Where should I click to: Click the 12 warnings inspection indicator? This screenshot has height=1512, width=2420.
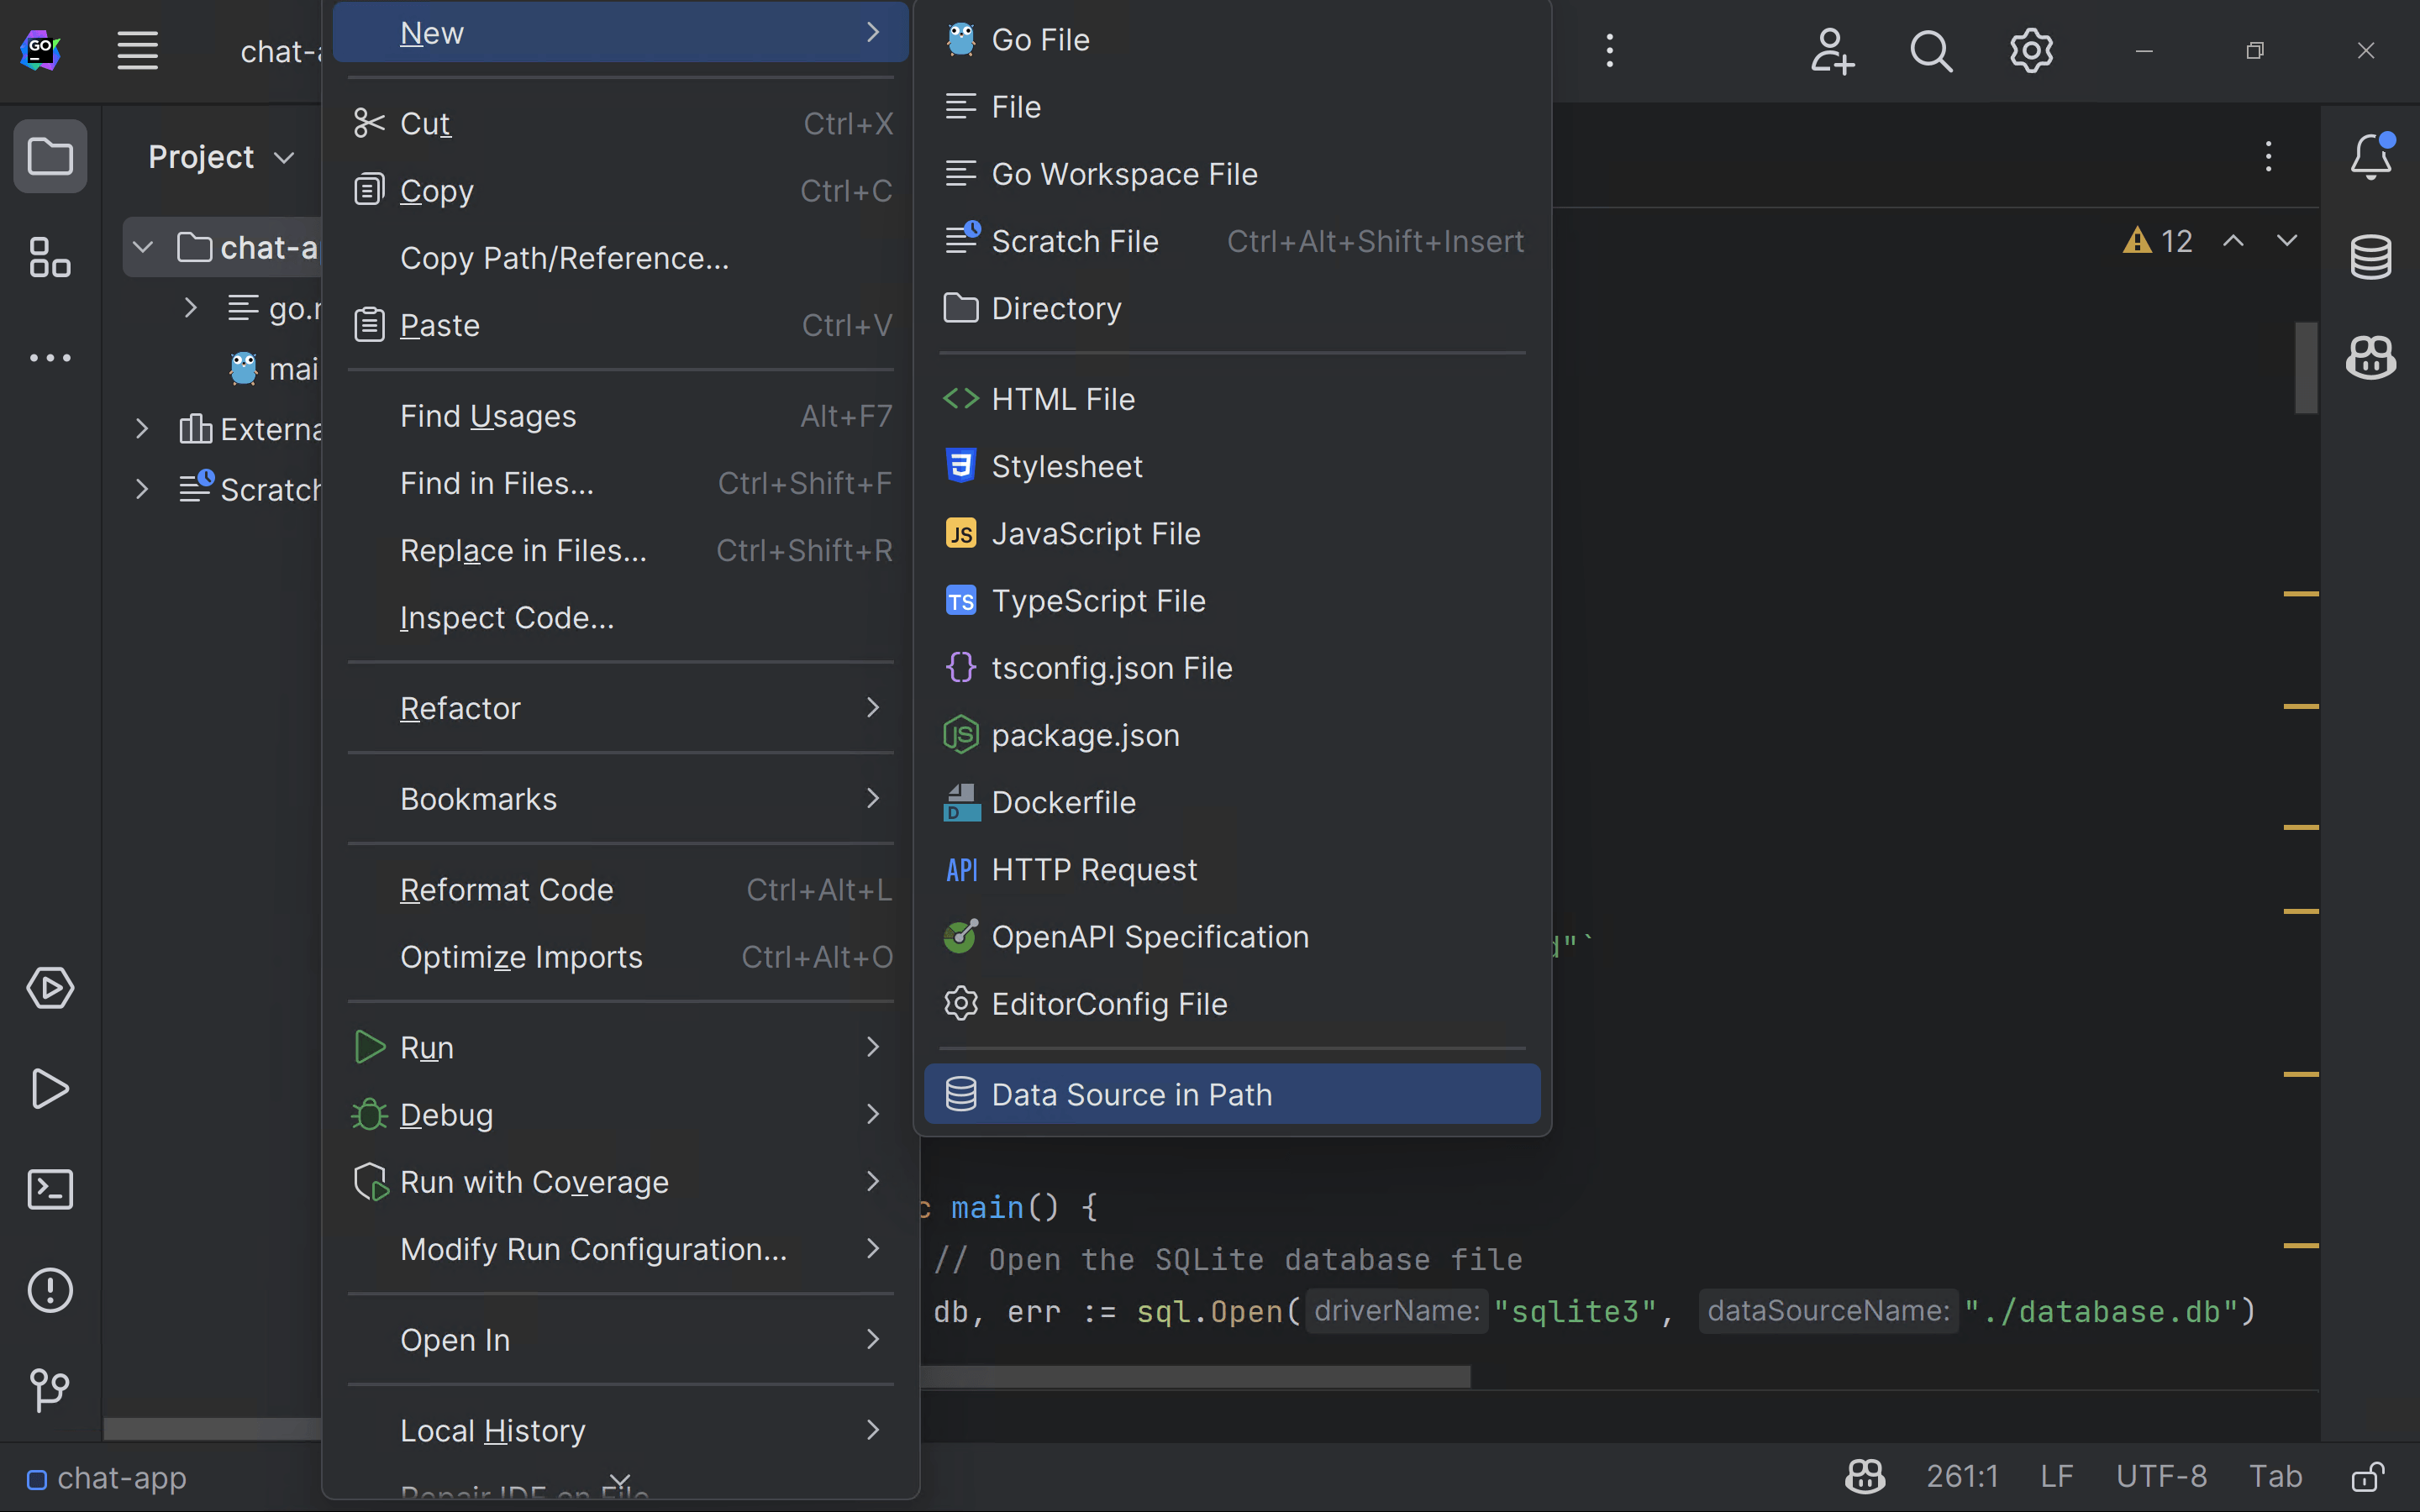pos(2156,240)
